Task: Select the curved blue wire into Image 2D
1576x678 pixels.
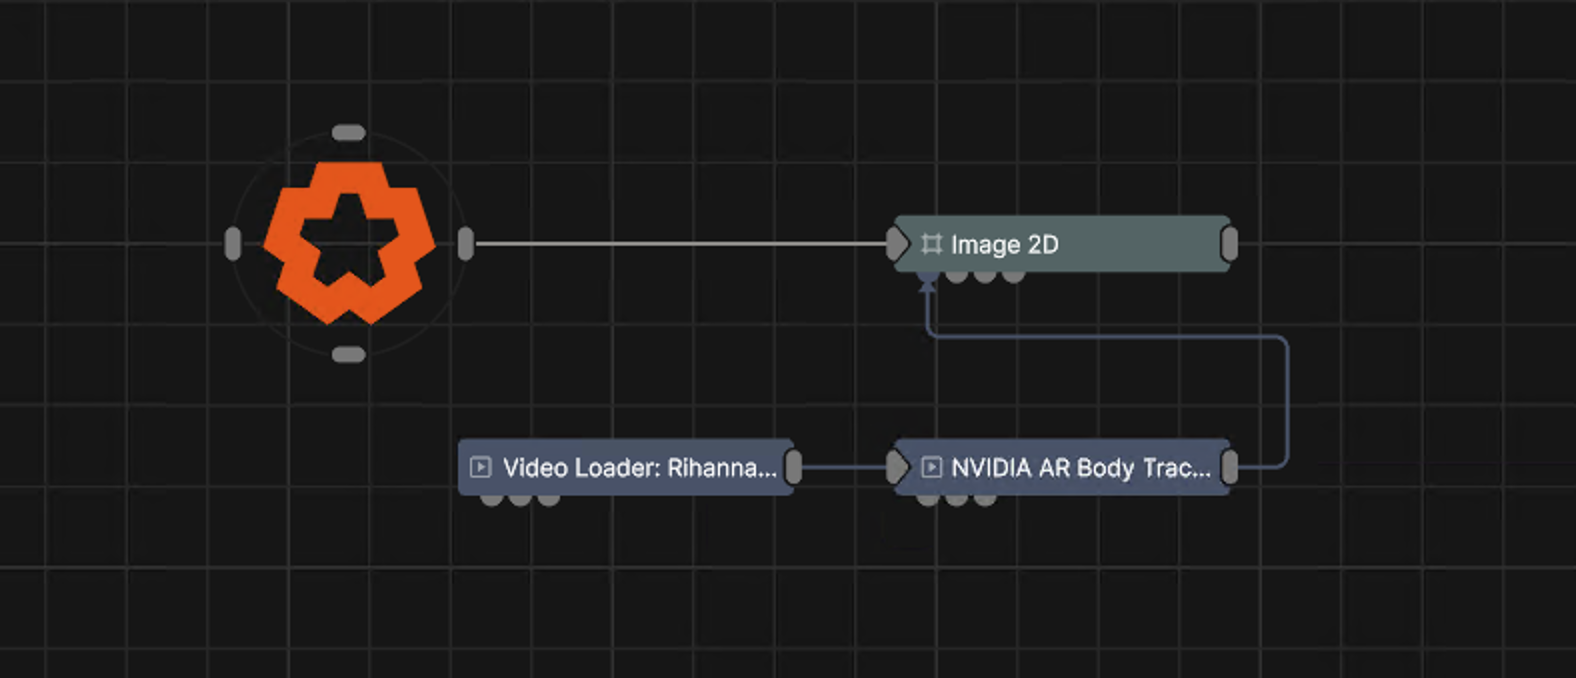Action: click(1287, 400)
